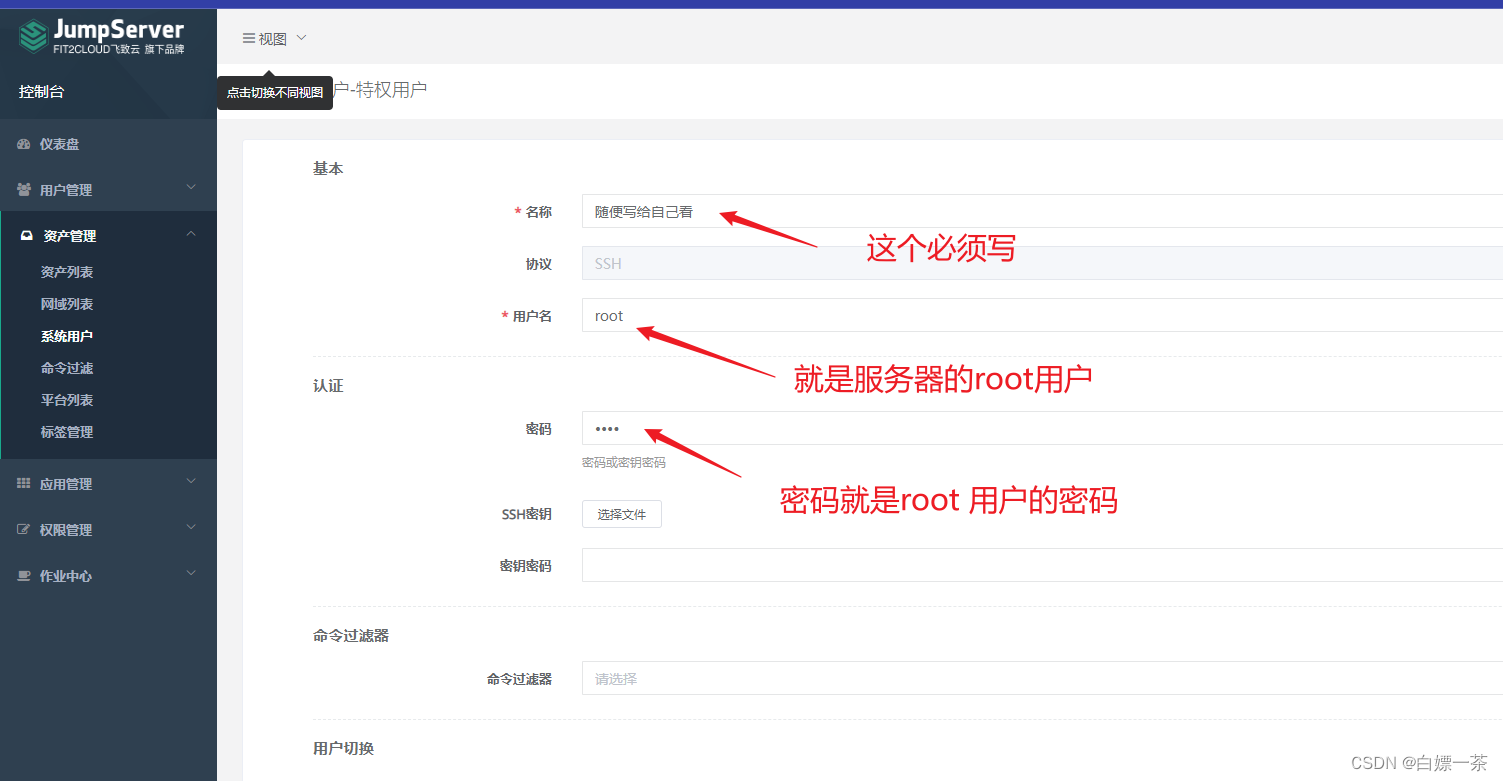Click the 选择文件 SSH key button
This screenshot has width=1503, height=781.
pyautogui.click(x=622, y=514)
